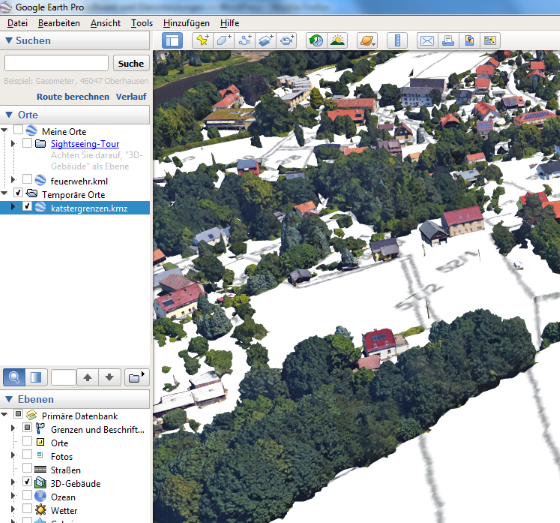Click the Suche button
This screenshot has width=560, height=523.
coord(131,63)
